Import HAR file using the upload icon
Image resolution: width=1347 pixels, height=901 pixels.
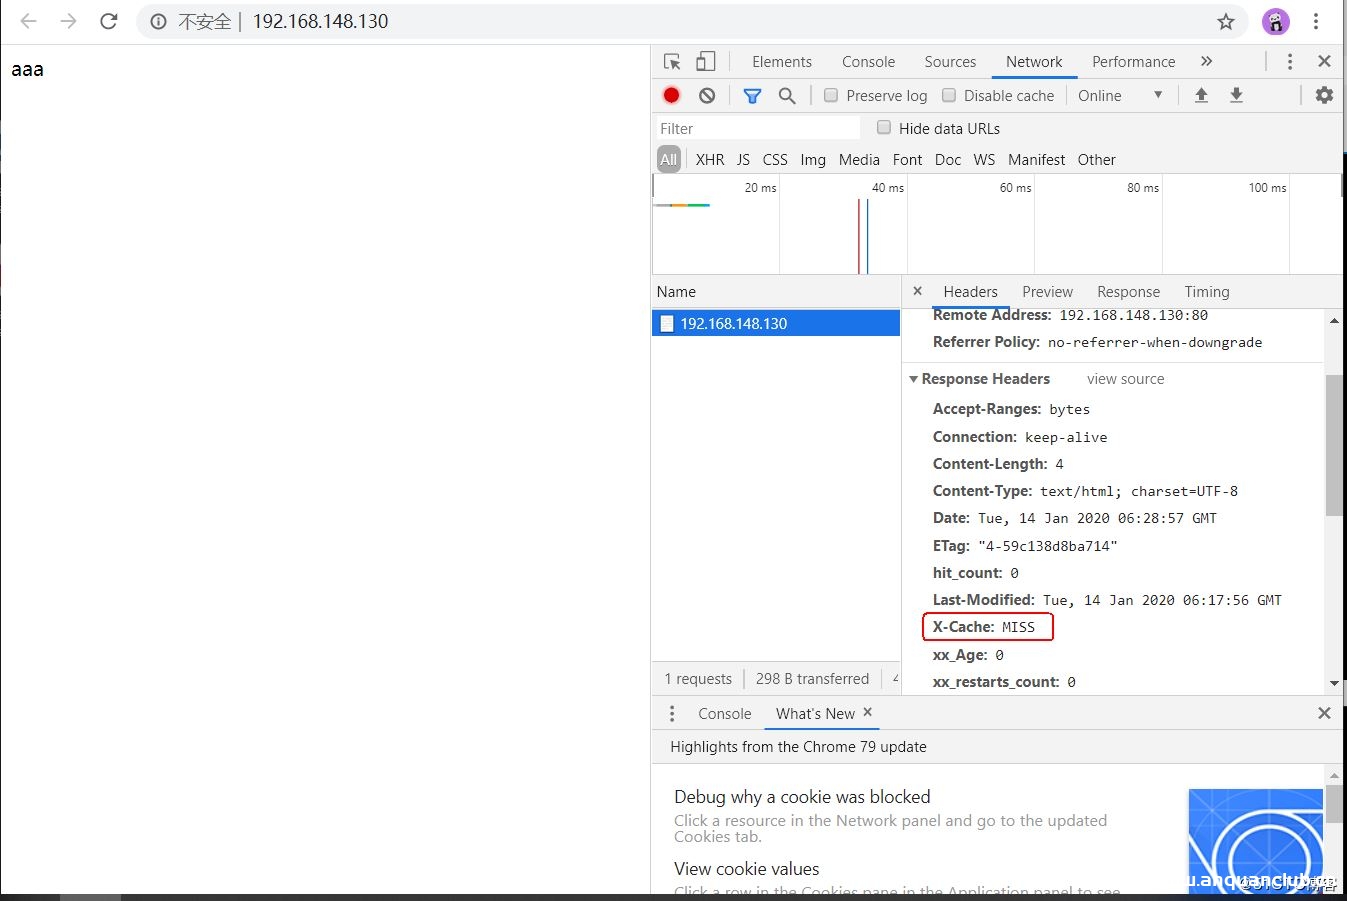[x=1201, y=95]
